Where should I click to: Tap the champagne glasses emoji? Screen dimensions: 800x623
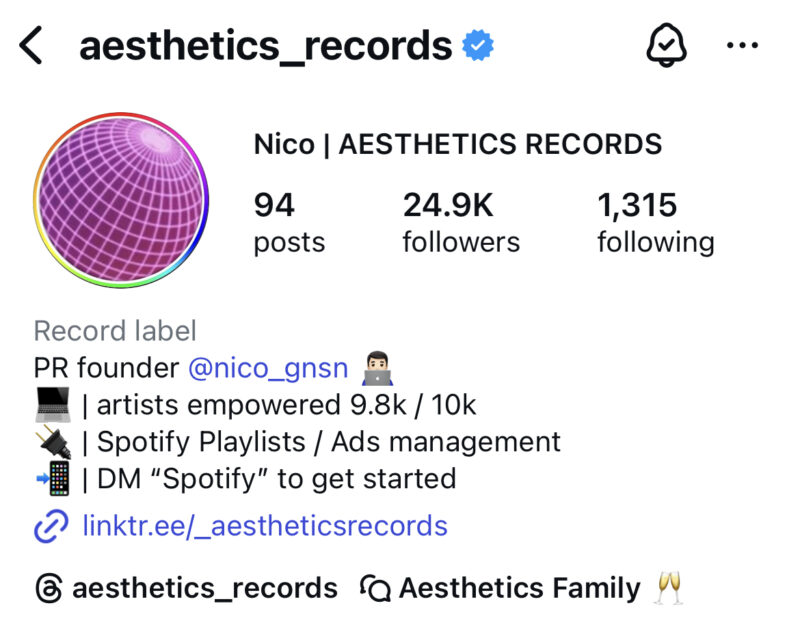click(669, 588)
